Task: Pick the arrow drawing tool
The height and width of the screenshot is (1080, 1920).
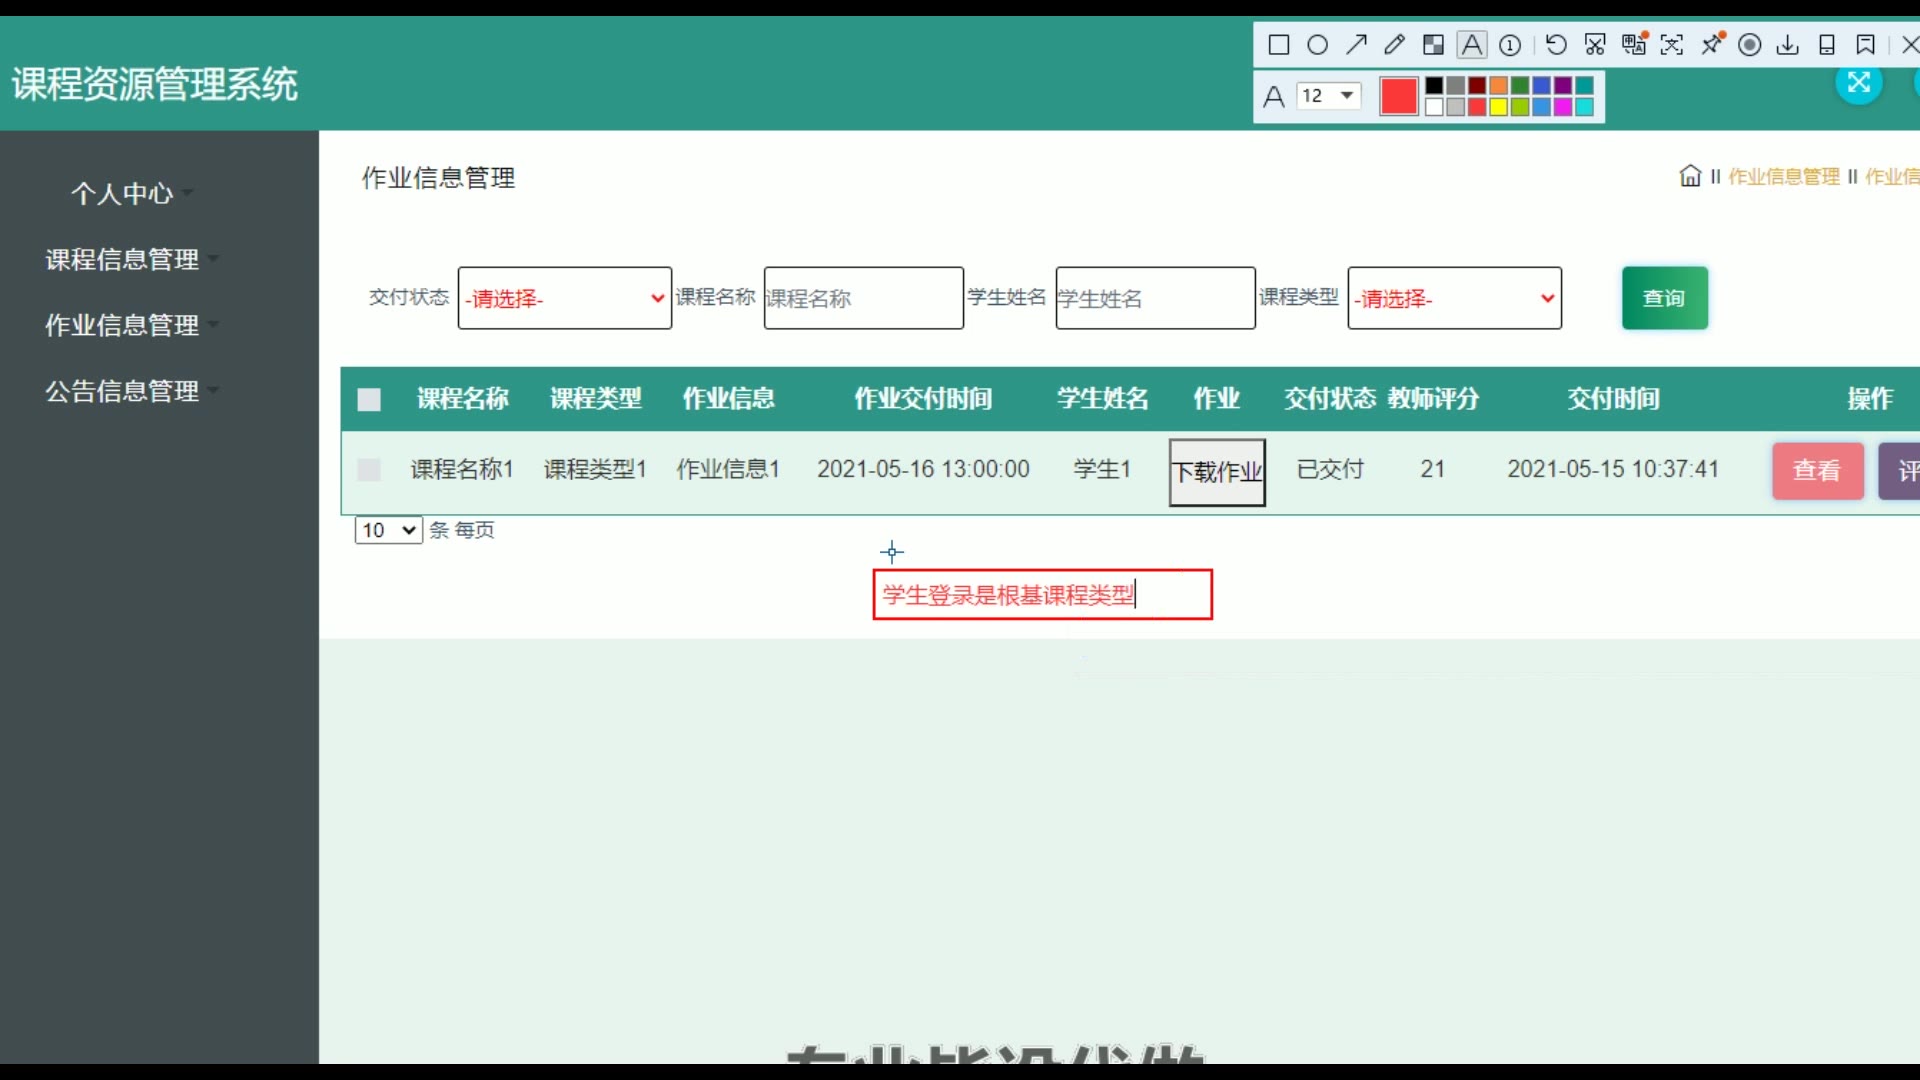Action: pos(1356,45)
